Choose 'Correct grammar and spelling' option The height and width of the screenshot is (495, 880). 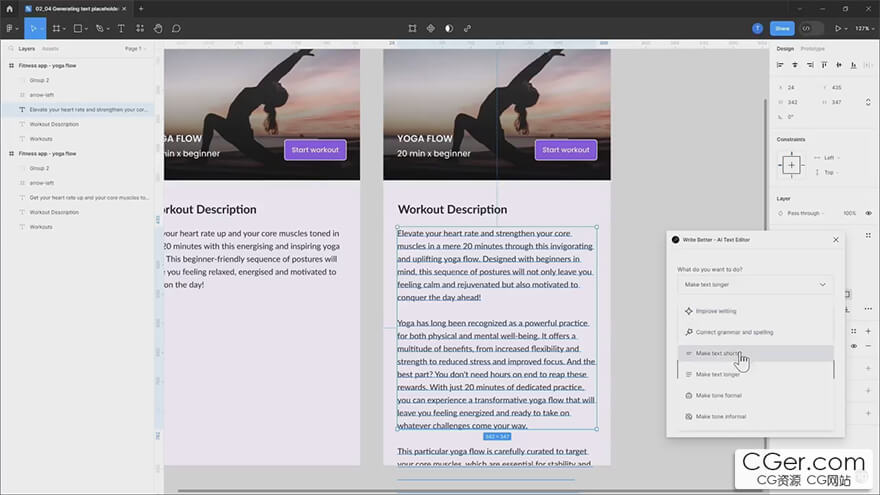(x=755, y=332)
